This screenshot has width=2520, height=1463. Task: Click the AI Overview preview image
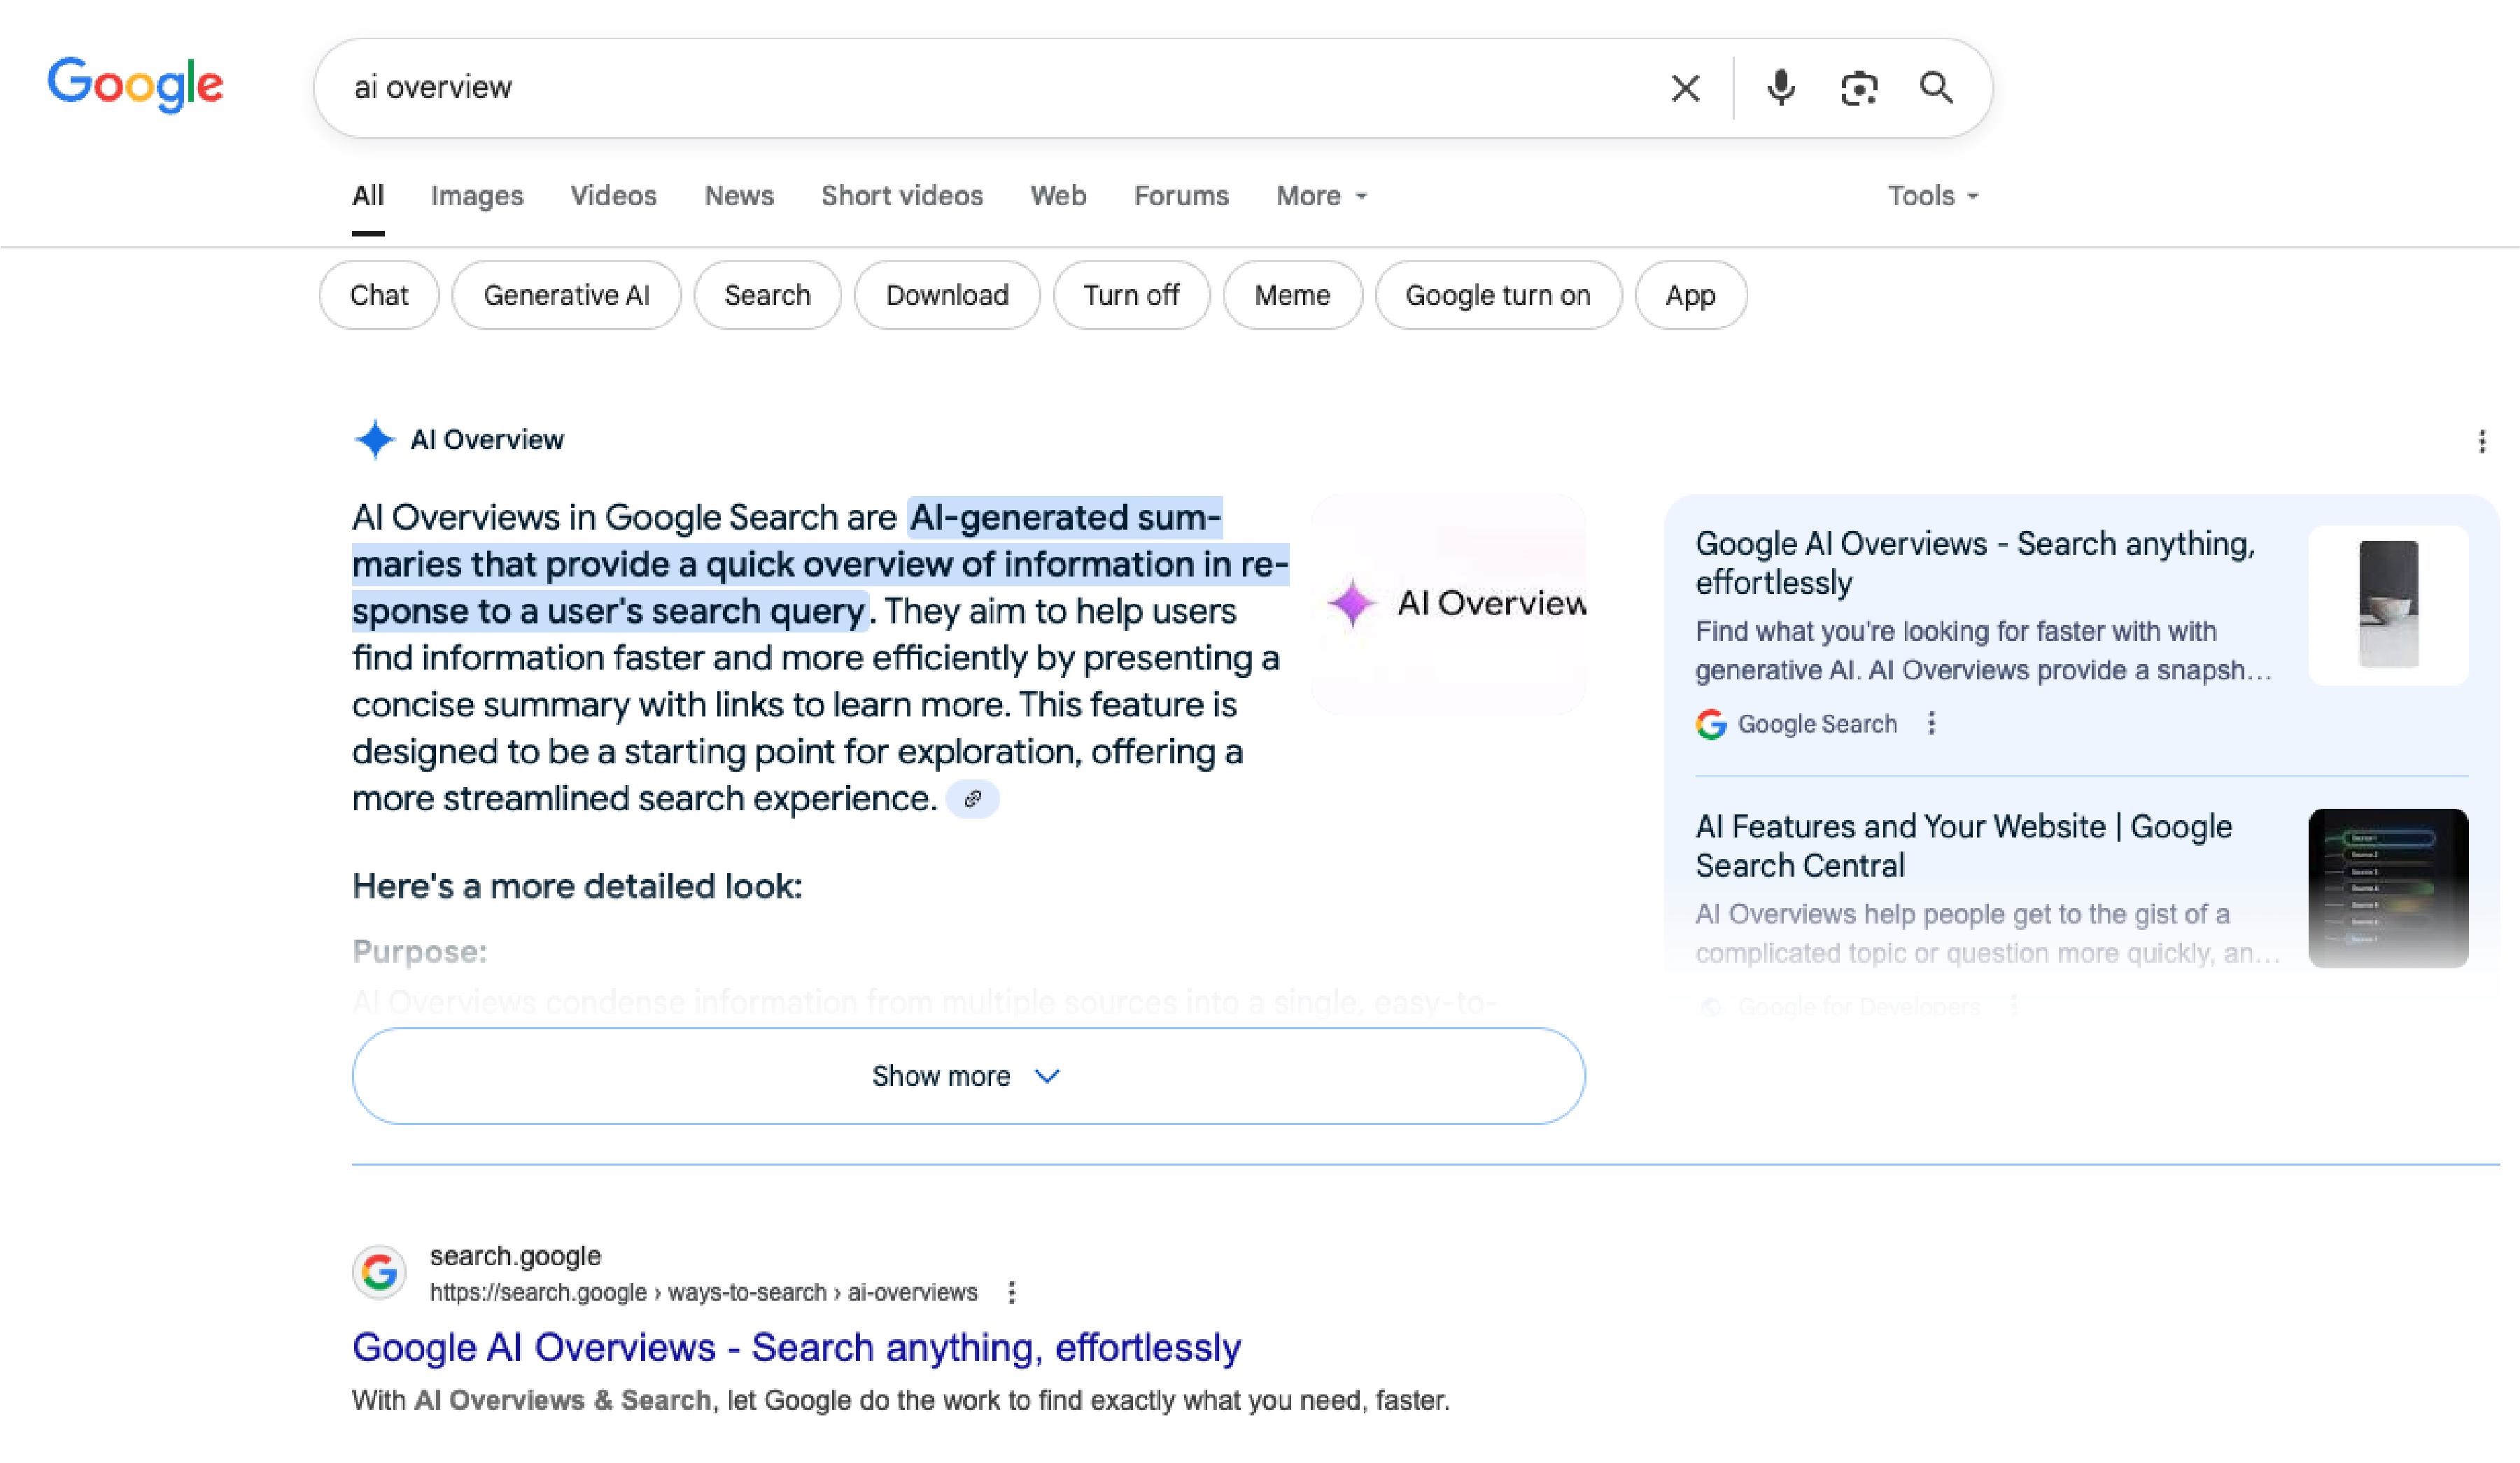pyautogui.click(x=1448, y=604)
